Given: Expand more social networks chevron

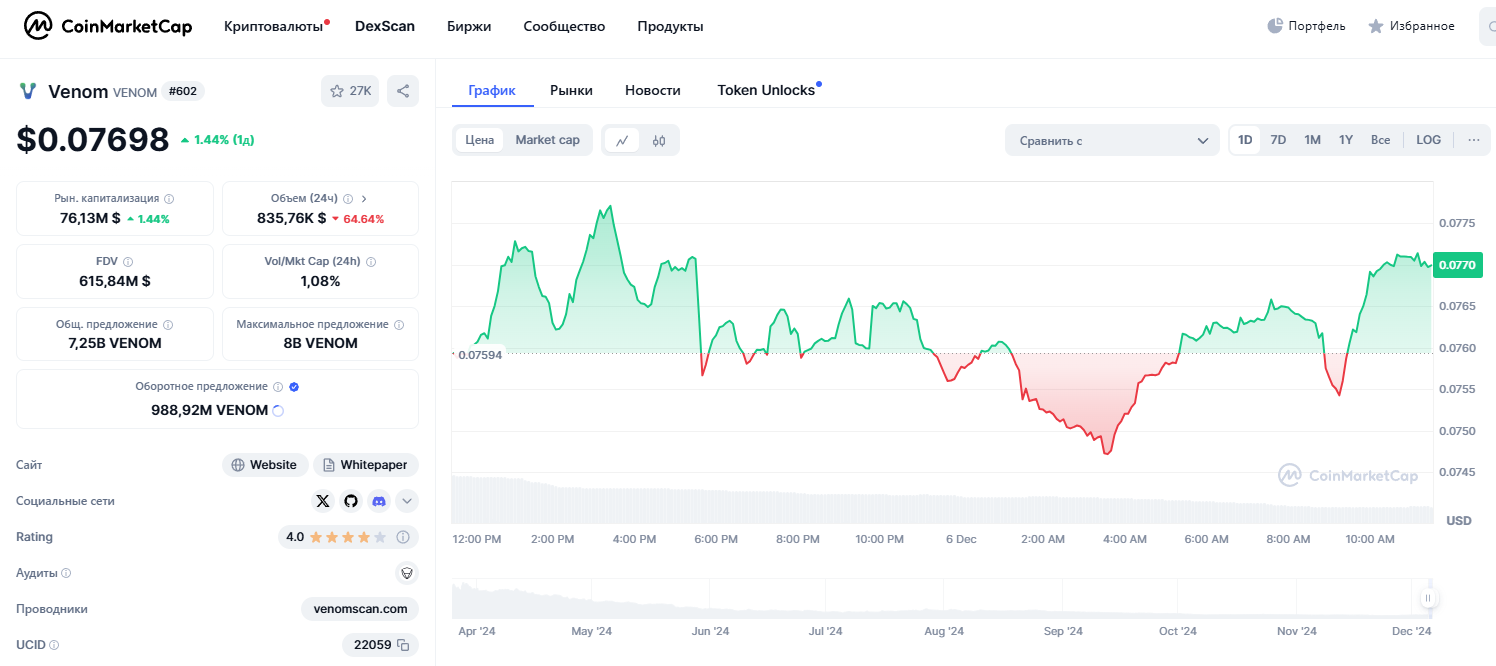Looking at the screenshot, I should [x=407, y=501].
